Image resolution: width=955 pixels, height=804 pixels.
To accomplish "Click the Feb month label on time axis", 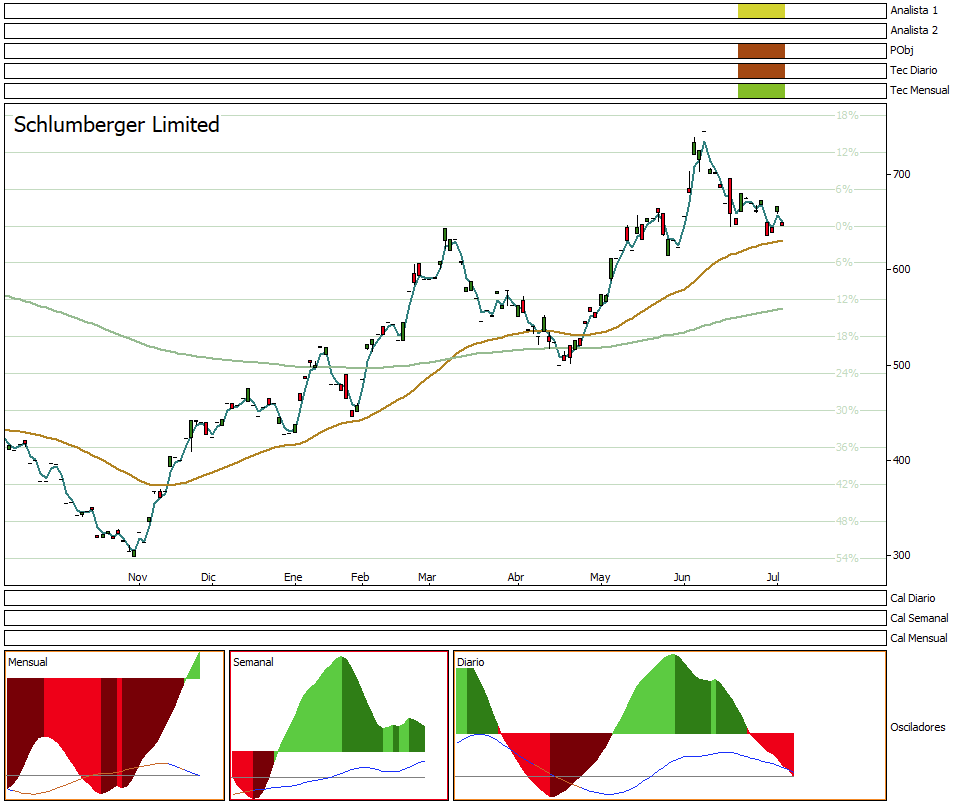I will (360, 577).
